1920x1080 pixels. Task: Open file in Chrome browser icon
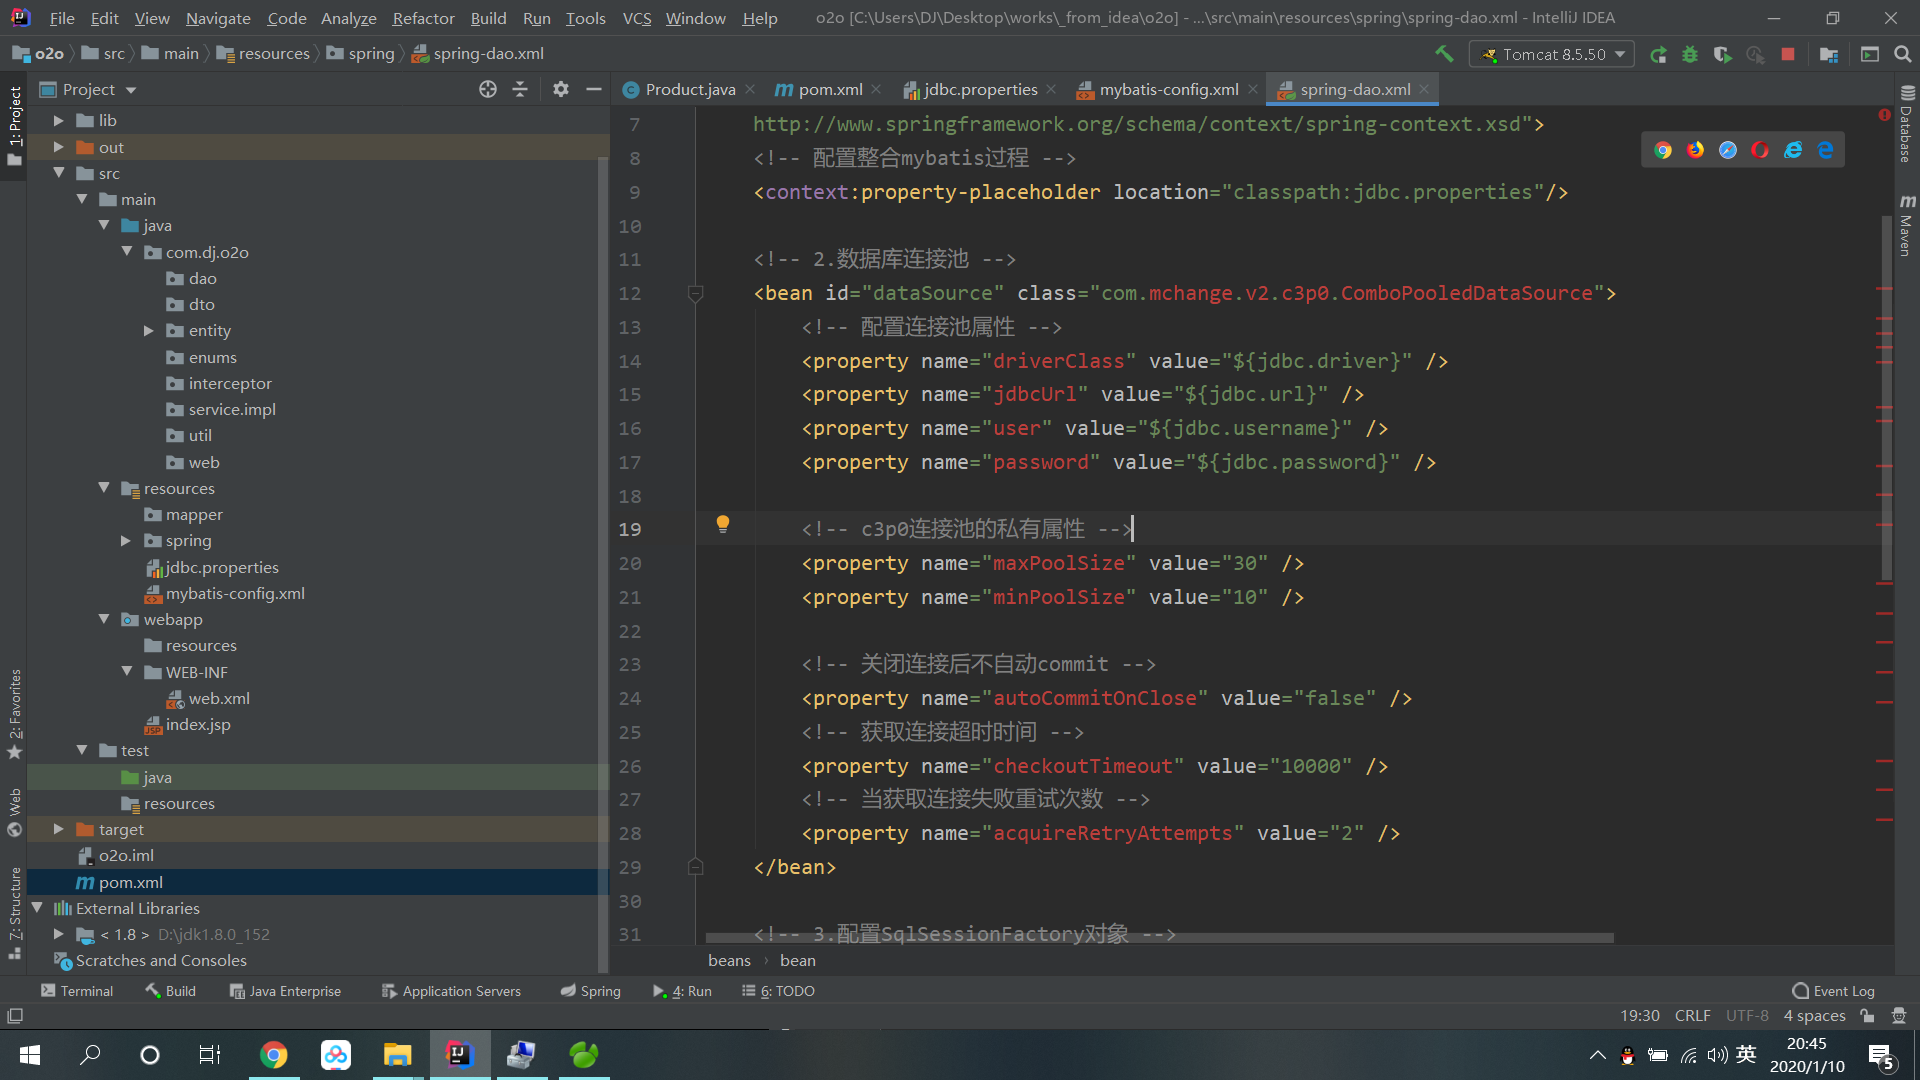coord(1663,150)
